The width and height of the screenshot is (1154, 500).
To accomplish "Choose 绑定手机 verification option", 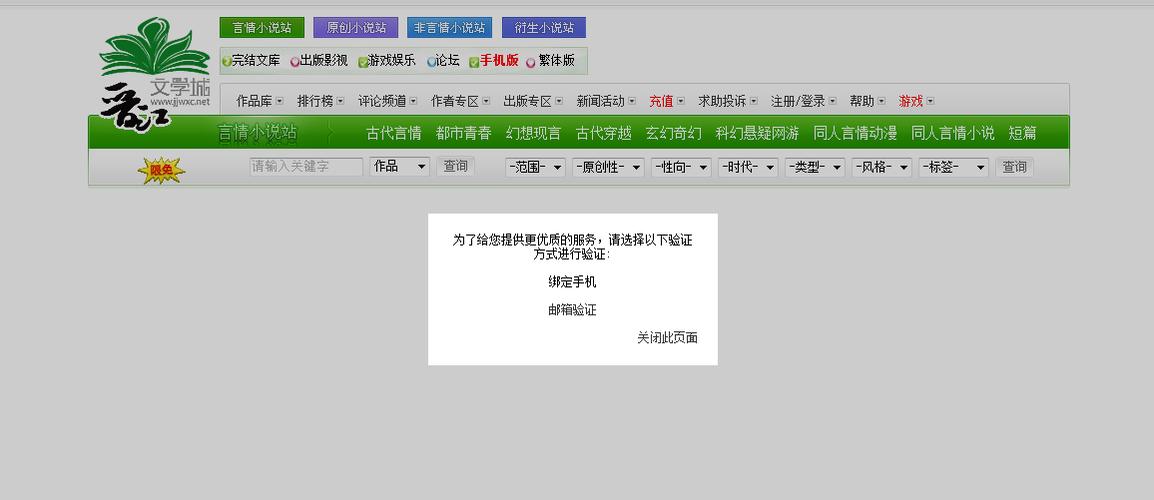I will (573, 282).
